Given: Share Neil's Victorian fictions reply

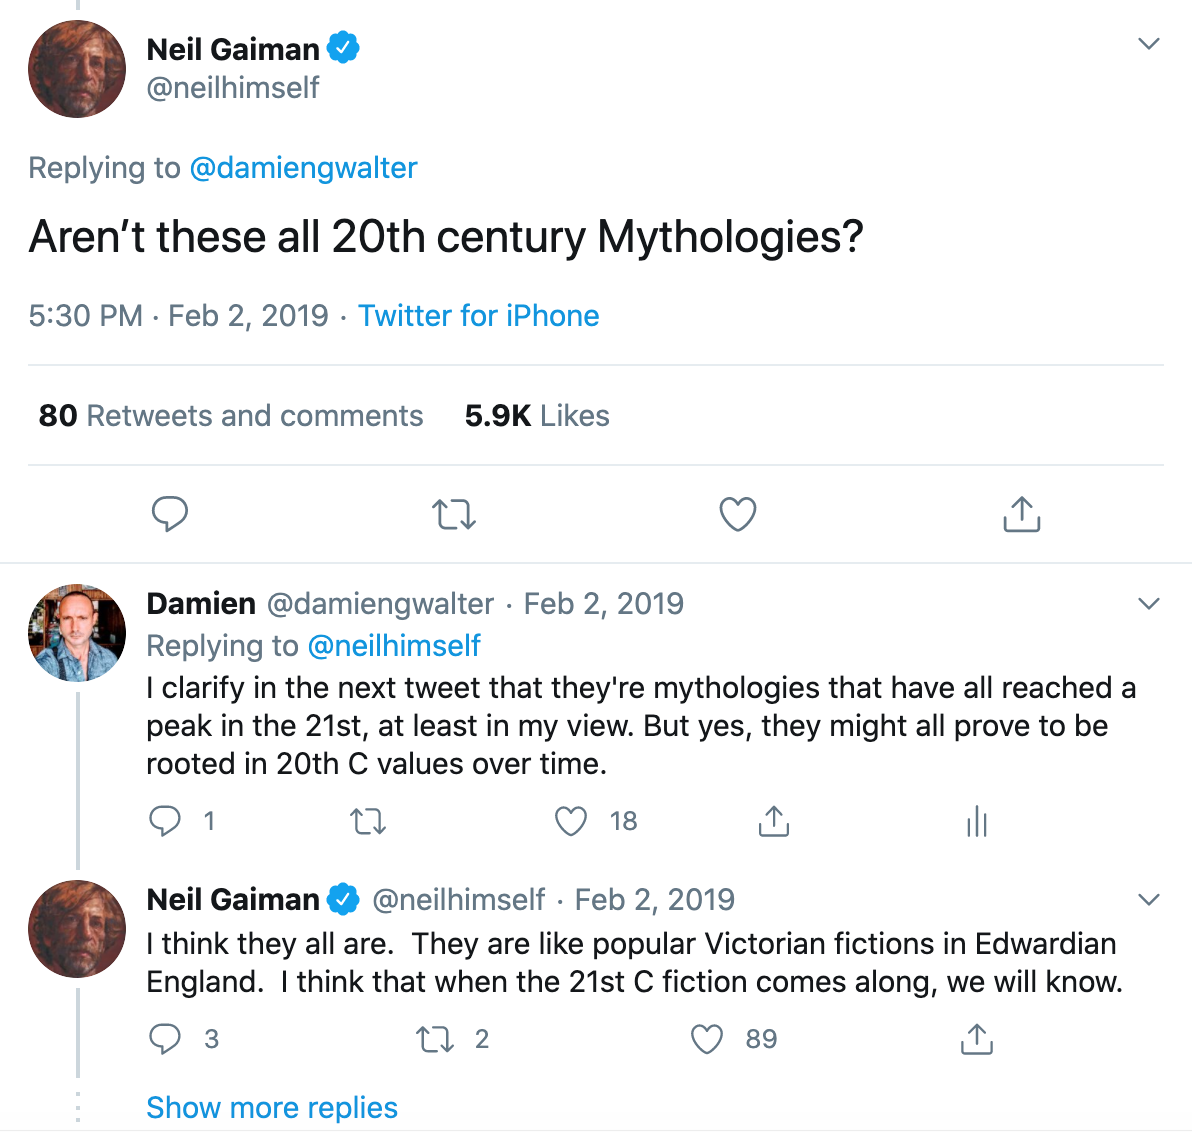Looking at the screenshot, I should pos(977,1039).
